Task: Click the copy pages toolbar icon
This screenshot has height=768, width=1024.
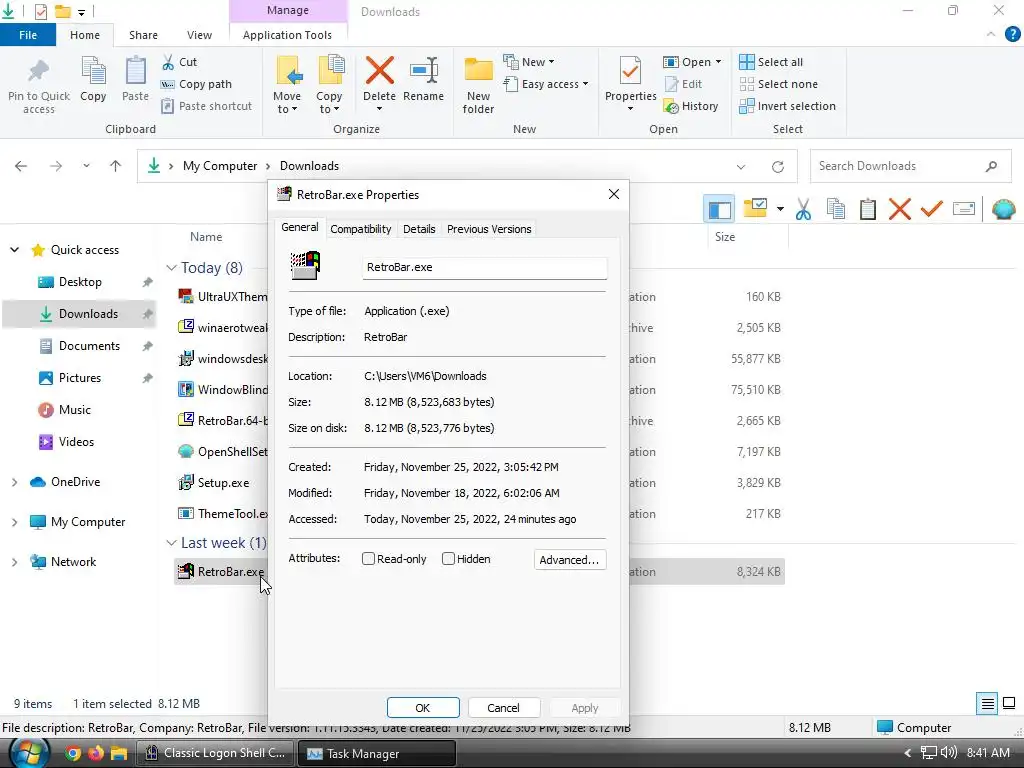Action: click(x=836, y=210)
